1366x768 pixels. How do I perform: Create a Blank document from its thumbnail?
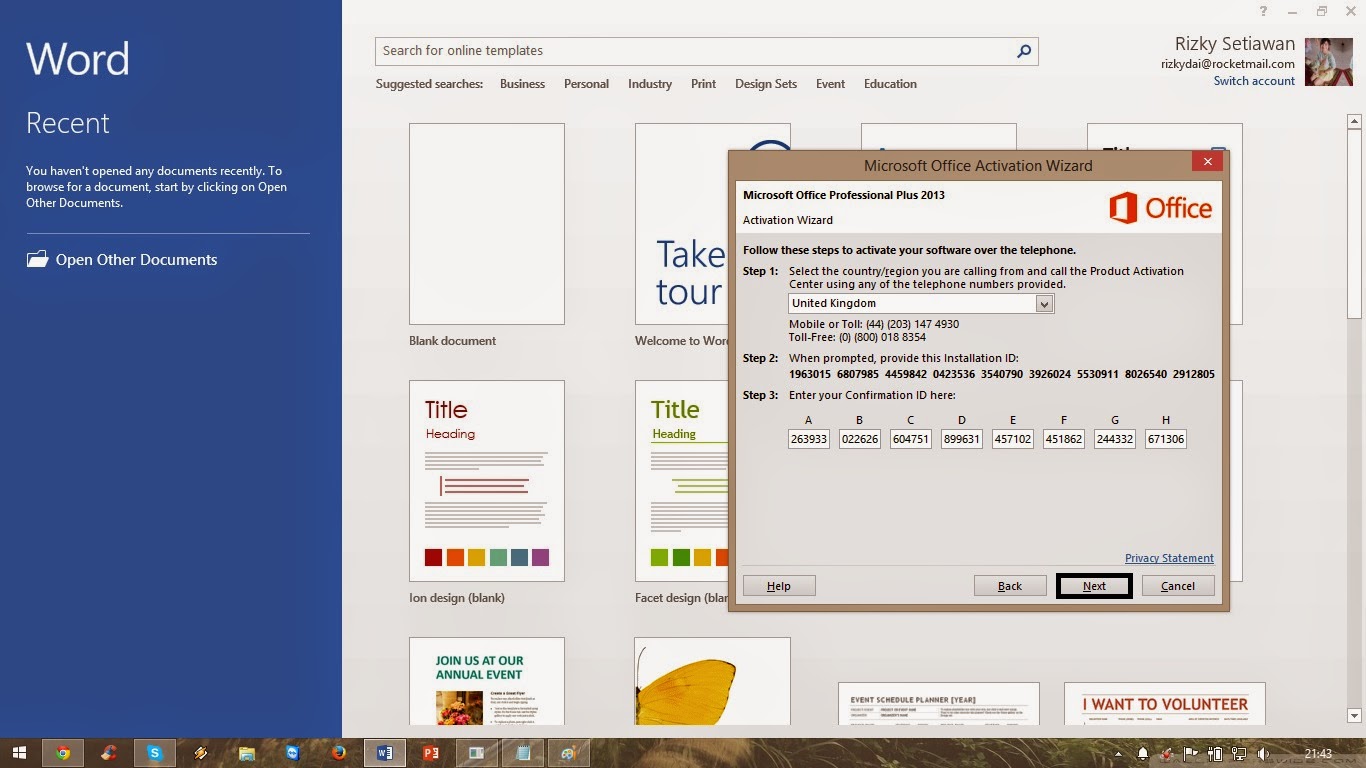pyautogui.click(x=487, y=224)
